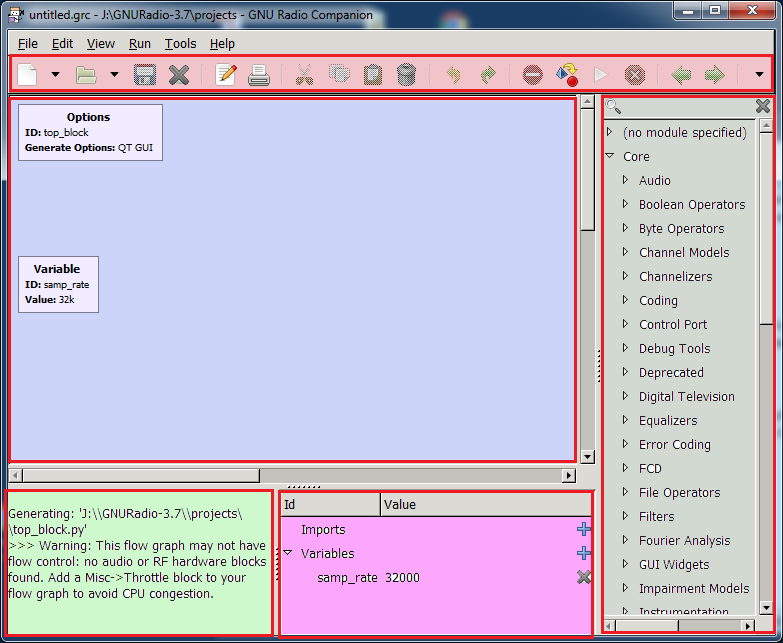Select Deprecated in block tree
Image resolution: width=783 pixels, height=643 pixels.
coord(671,372)
